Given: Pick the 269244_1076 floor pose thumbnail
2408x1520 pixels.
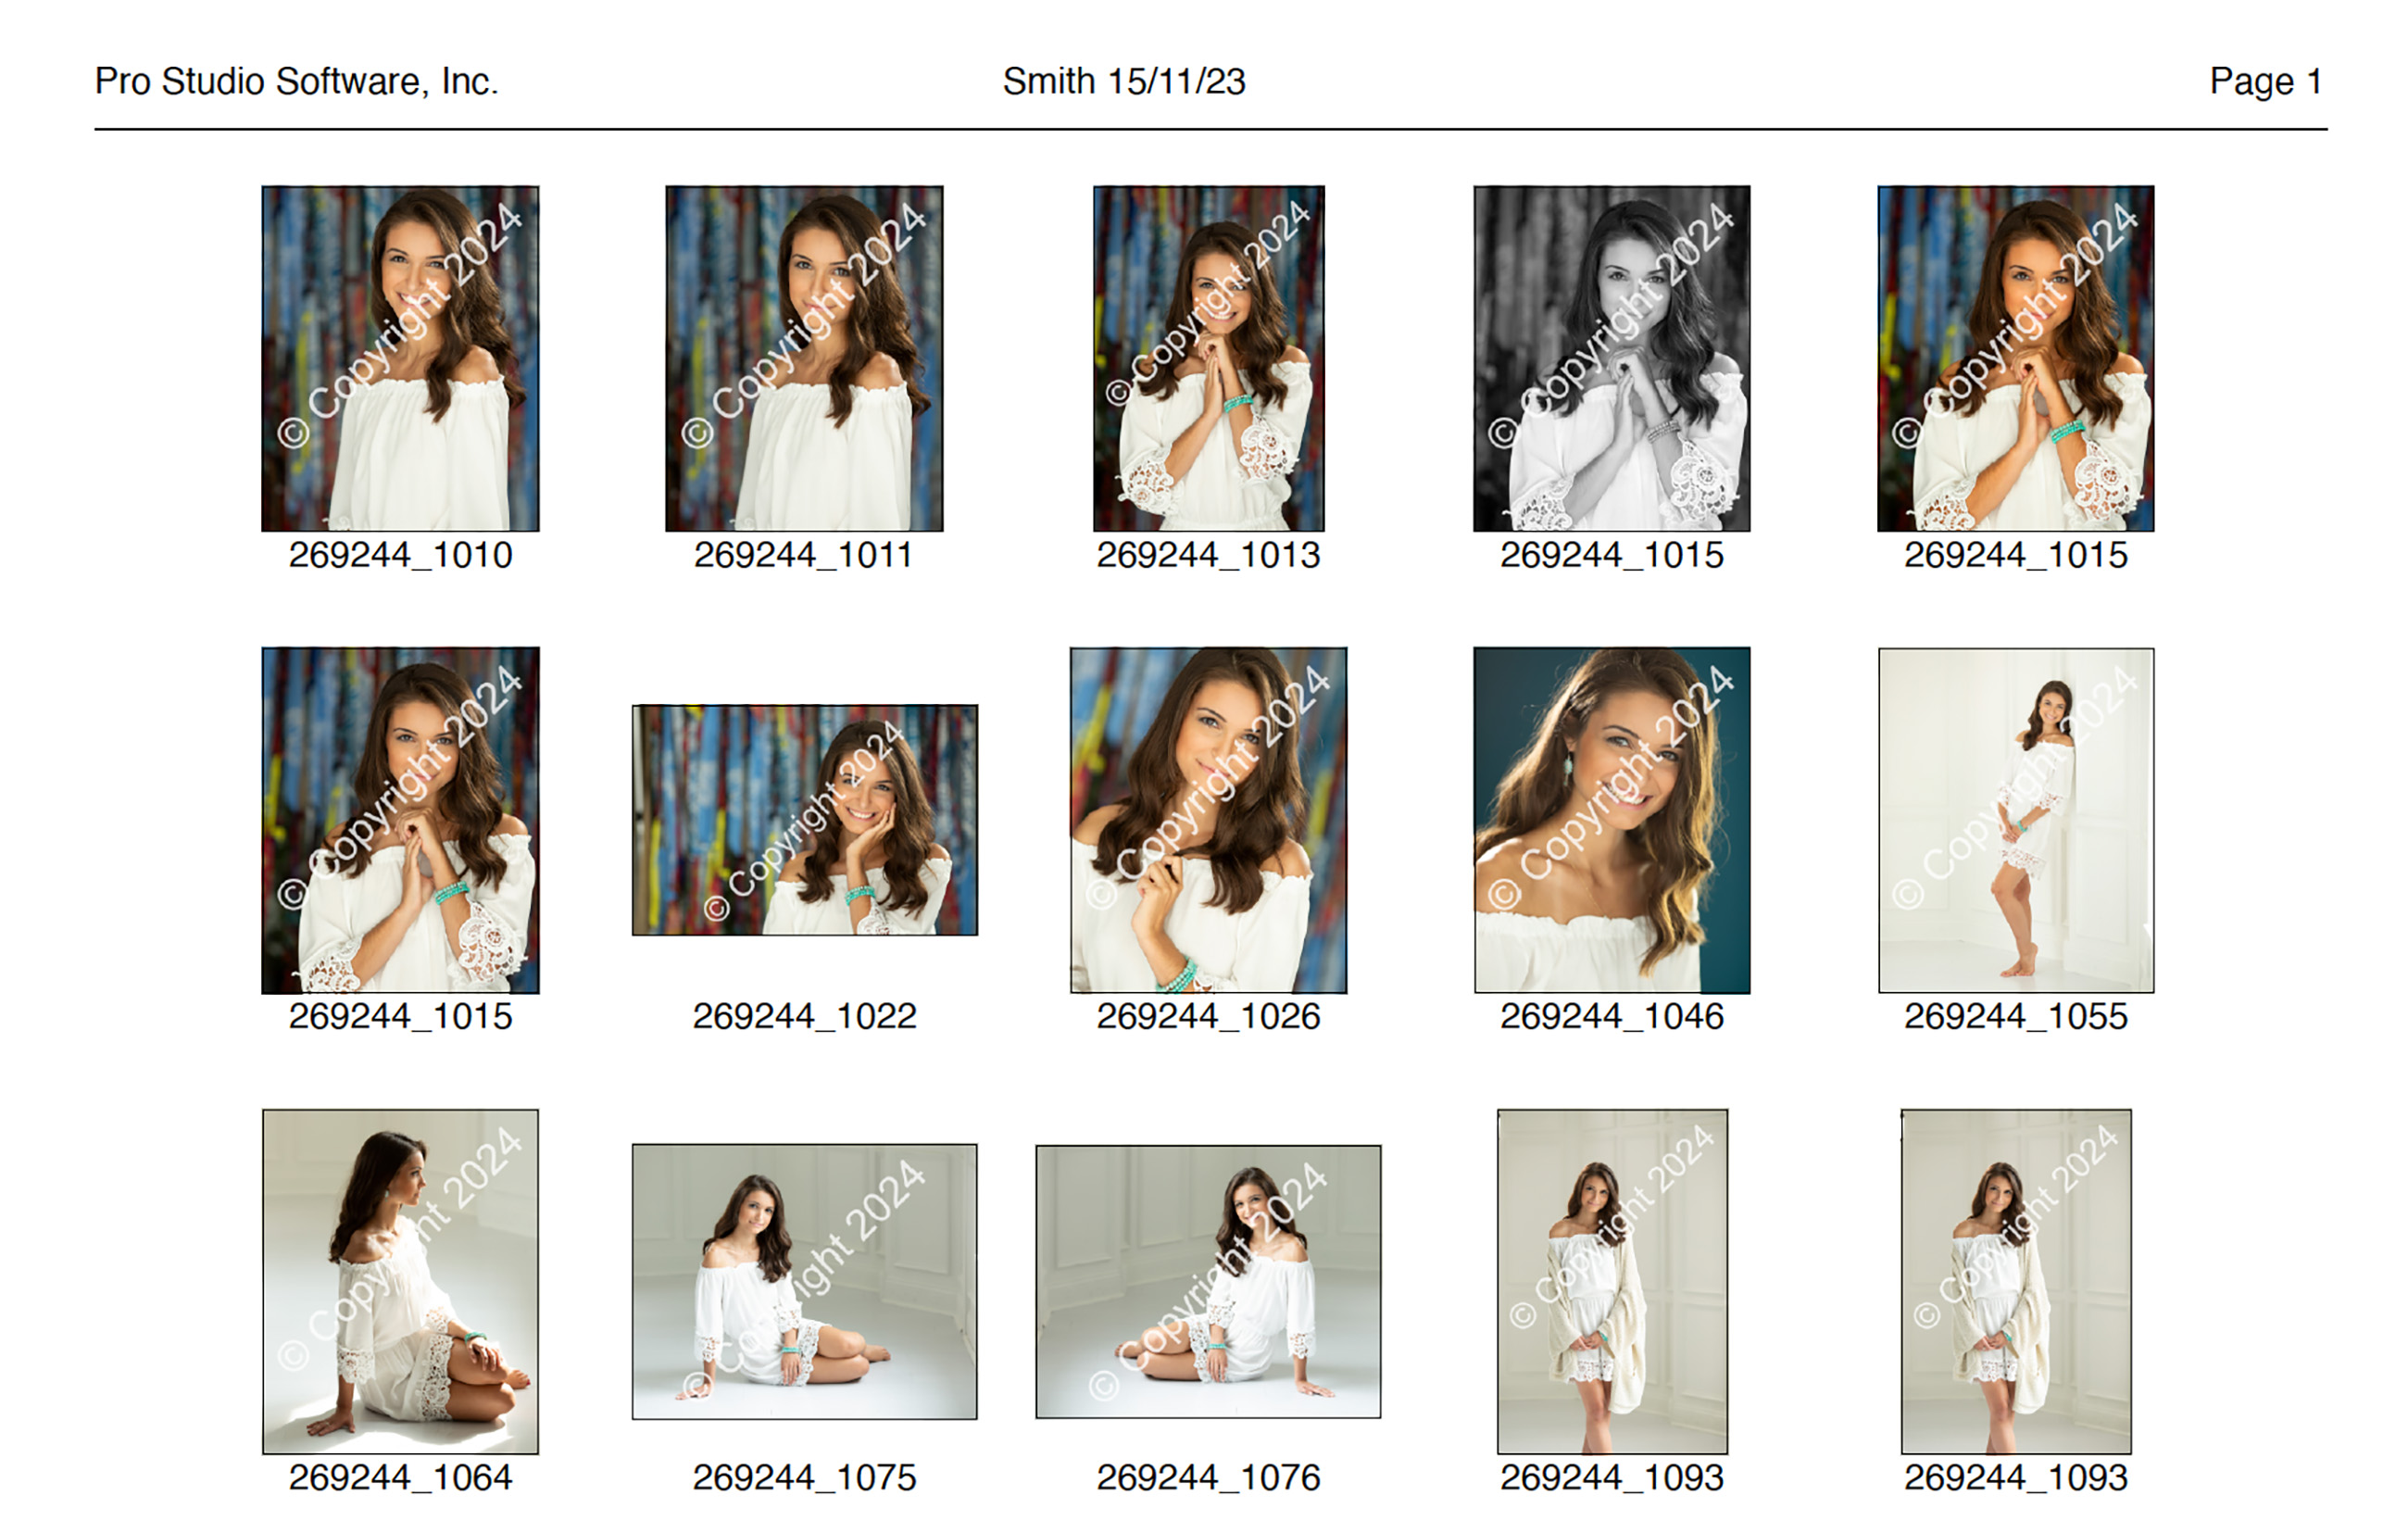Looking at the screenshot, I should (1208, 1281).
